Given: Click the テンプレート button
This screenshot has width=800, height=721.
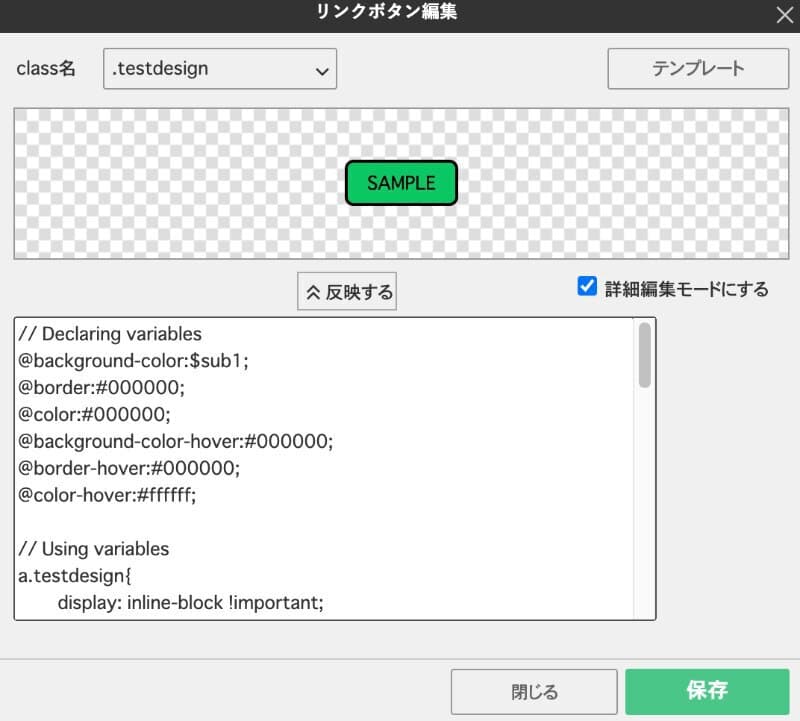Looking at the screenshot, I should (x=698, y=69).
